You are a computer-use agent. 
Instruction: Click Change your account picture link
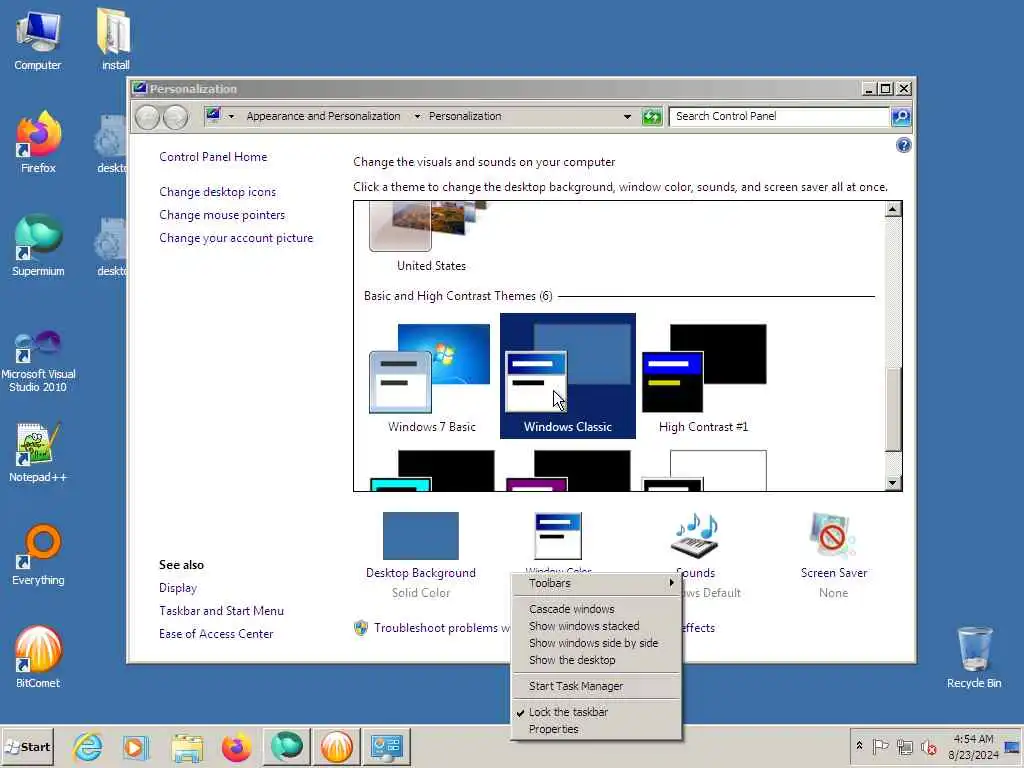click(x=236, y=238)
